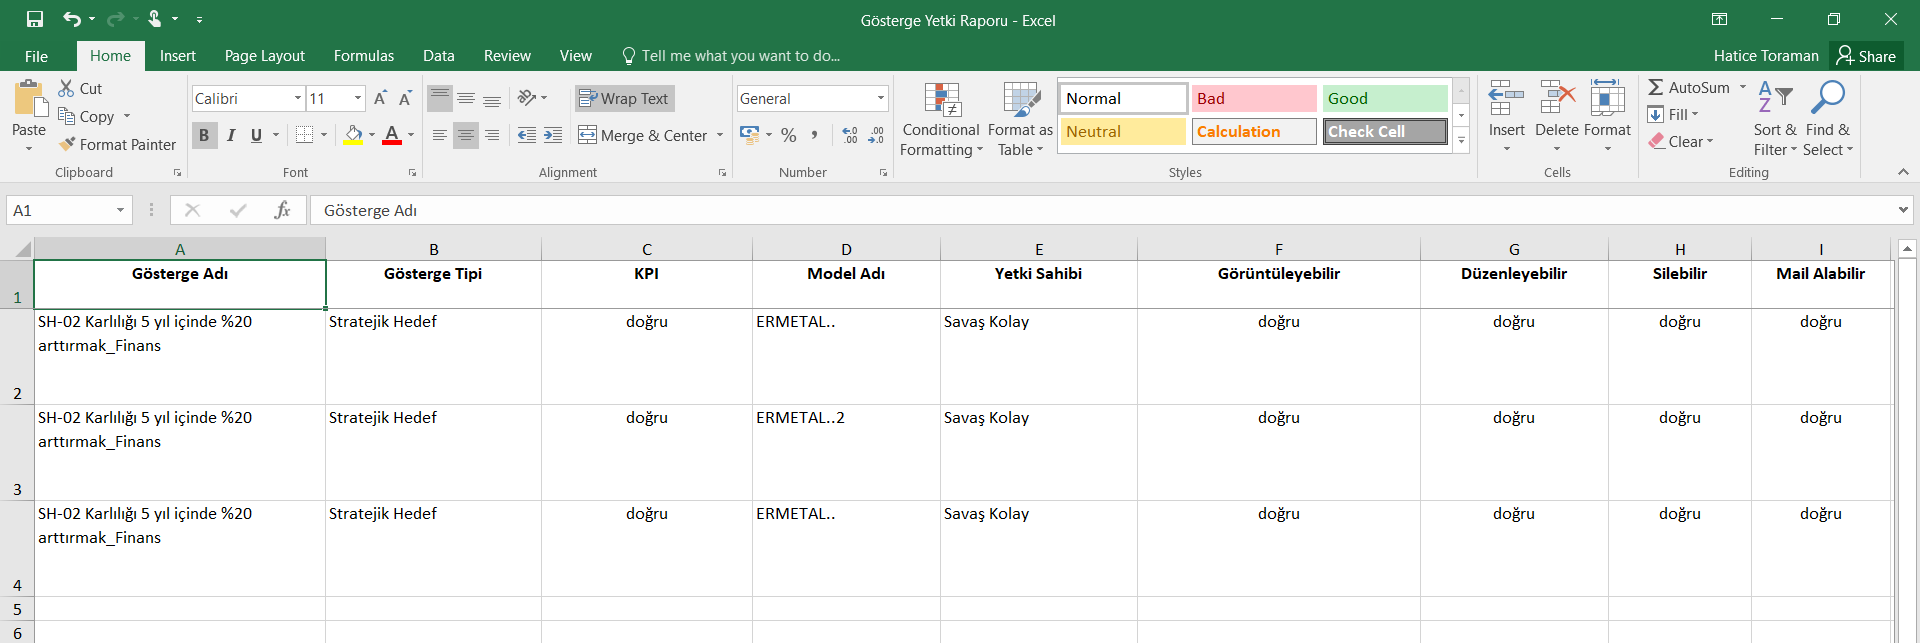
Task: Open the General number format dropdown
Action: [x=881, y=98]
